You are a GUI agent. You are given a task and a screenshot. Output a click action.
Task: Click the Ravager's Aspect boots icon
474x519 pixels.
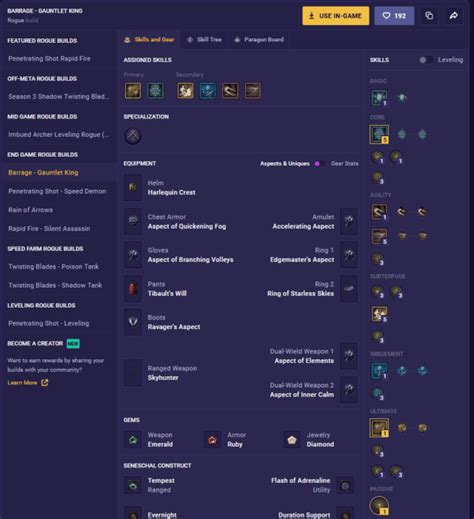133,322
